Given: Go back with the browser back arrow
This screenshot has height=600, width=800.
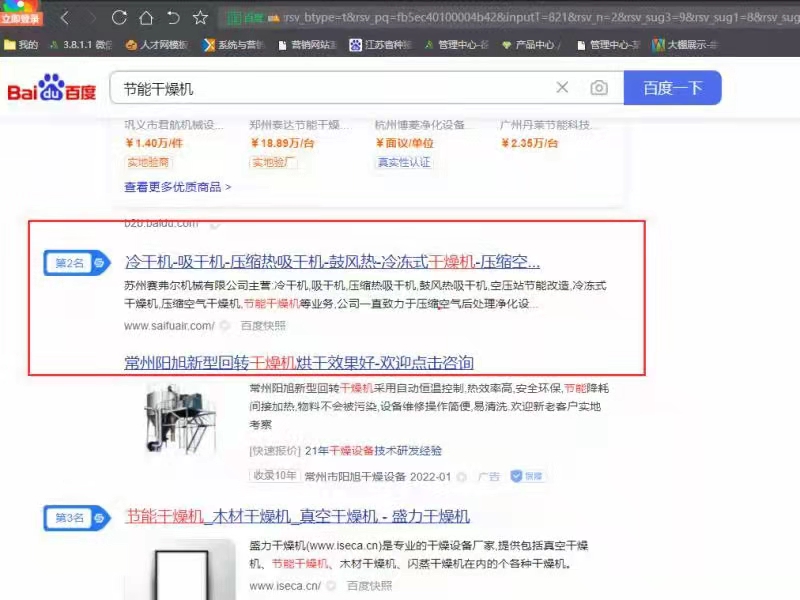Looking at the screenshot, I should [65, 18].
